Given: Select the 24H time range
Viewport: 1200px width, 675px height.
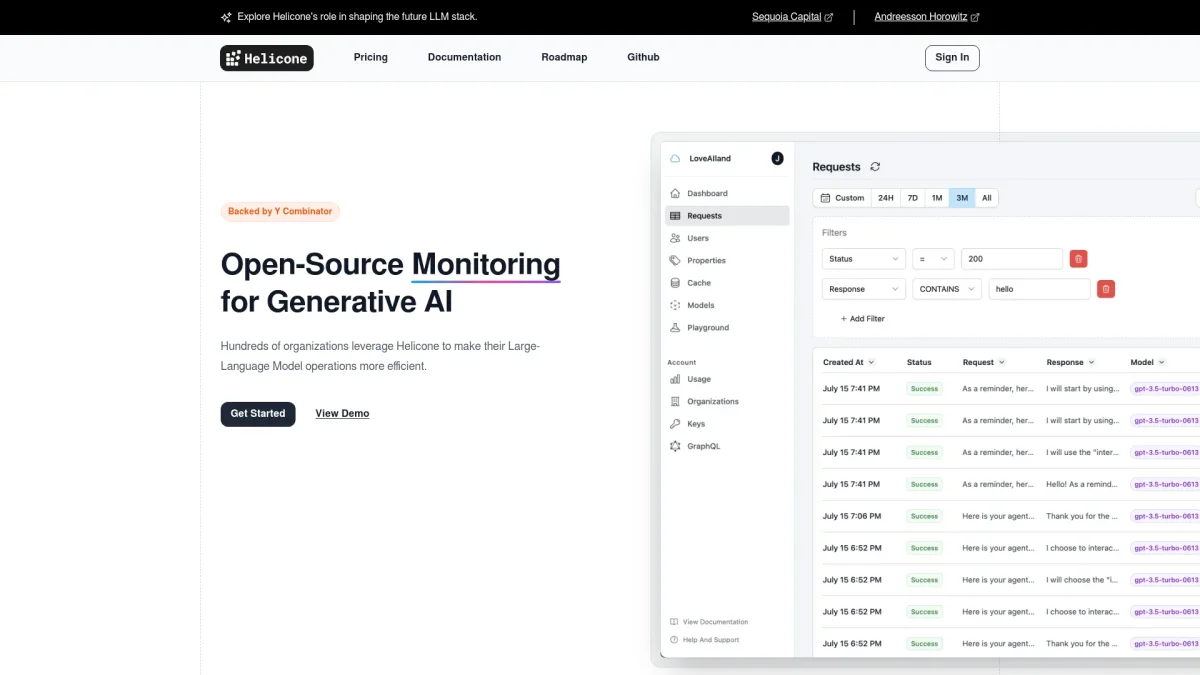Looking at the screenshot, I should (885, 198).
